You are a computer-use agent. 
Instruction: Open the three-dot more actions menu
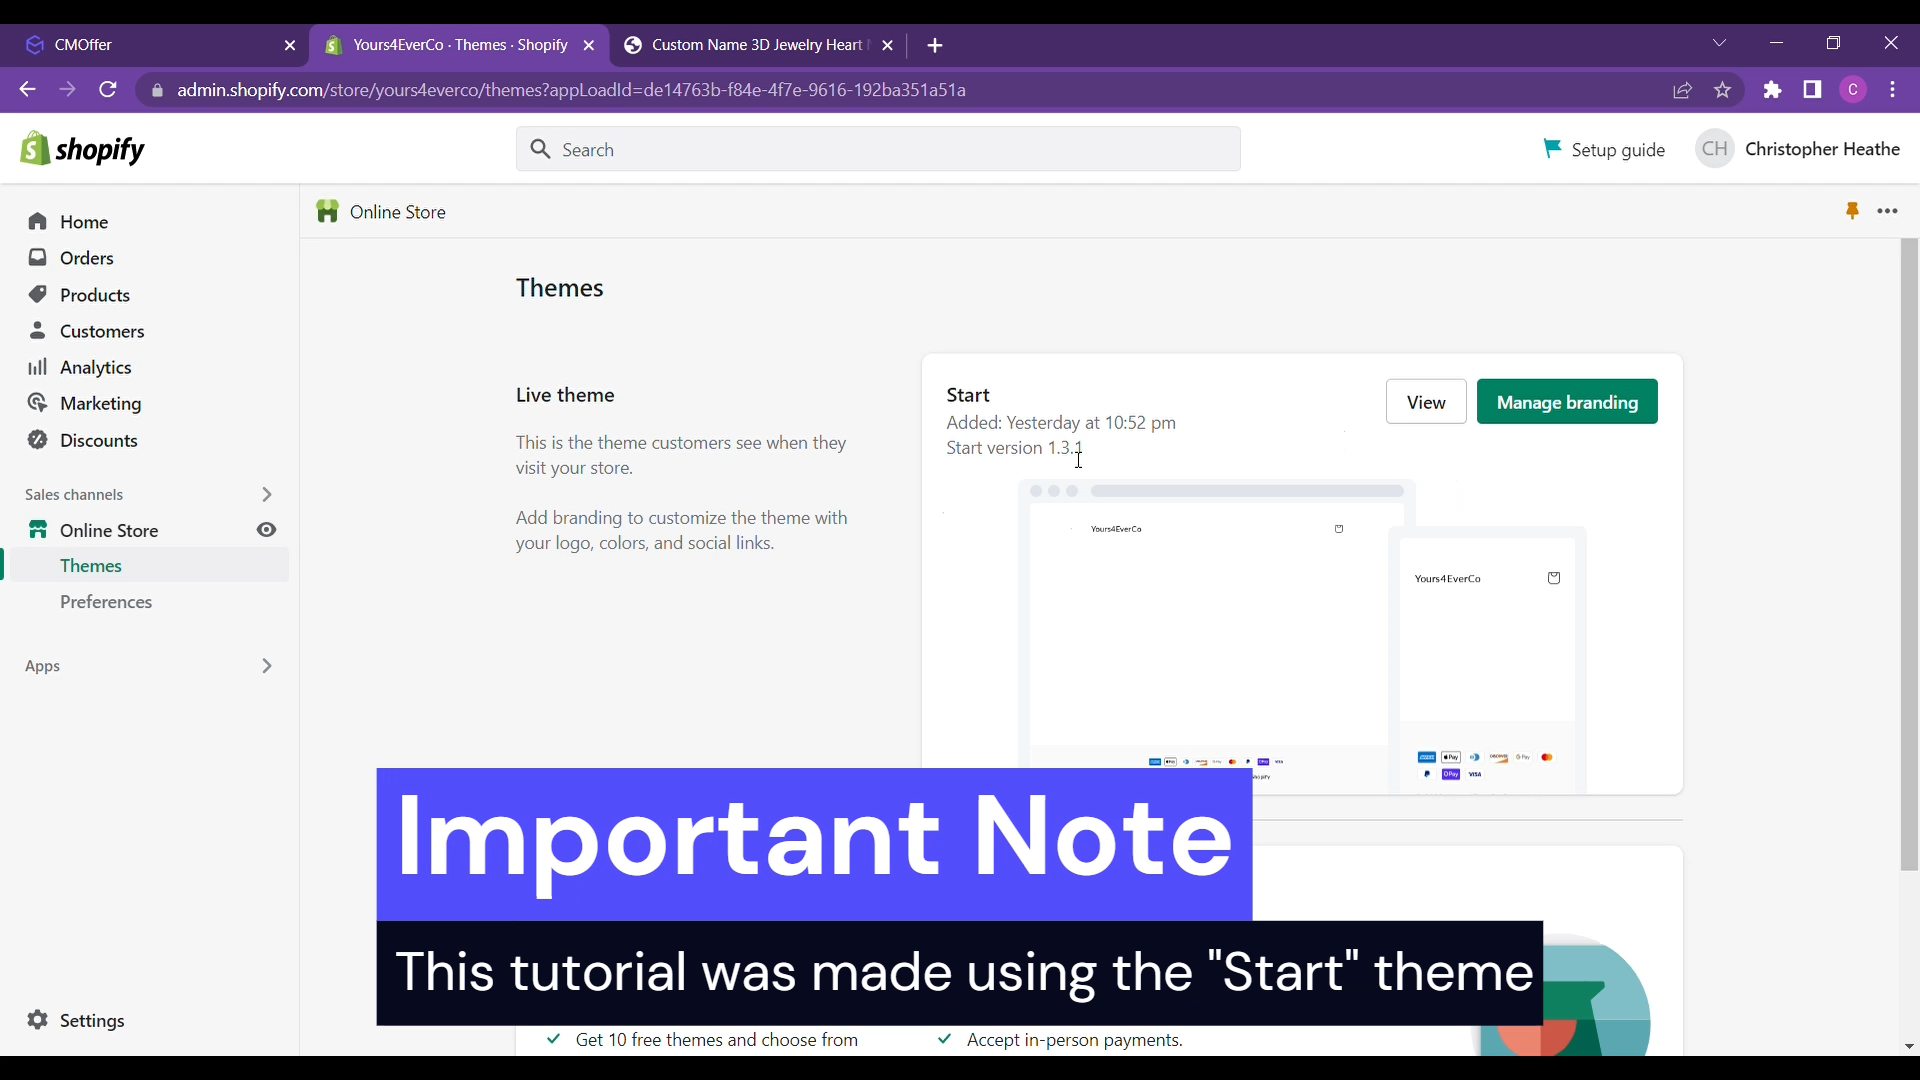pos(1888,211)
